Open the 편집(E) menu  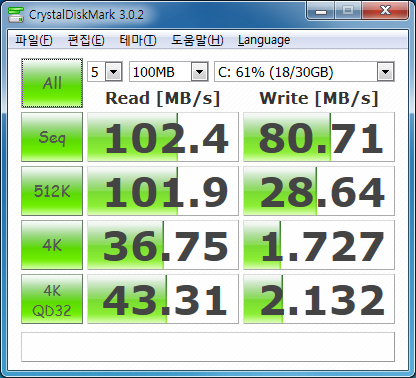pyautogui.click(x=86, y=40)
